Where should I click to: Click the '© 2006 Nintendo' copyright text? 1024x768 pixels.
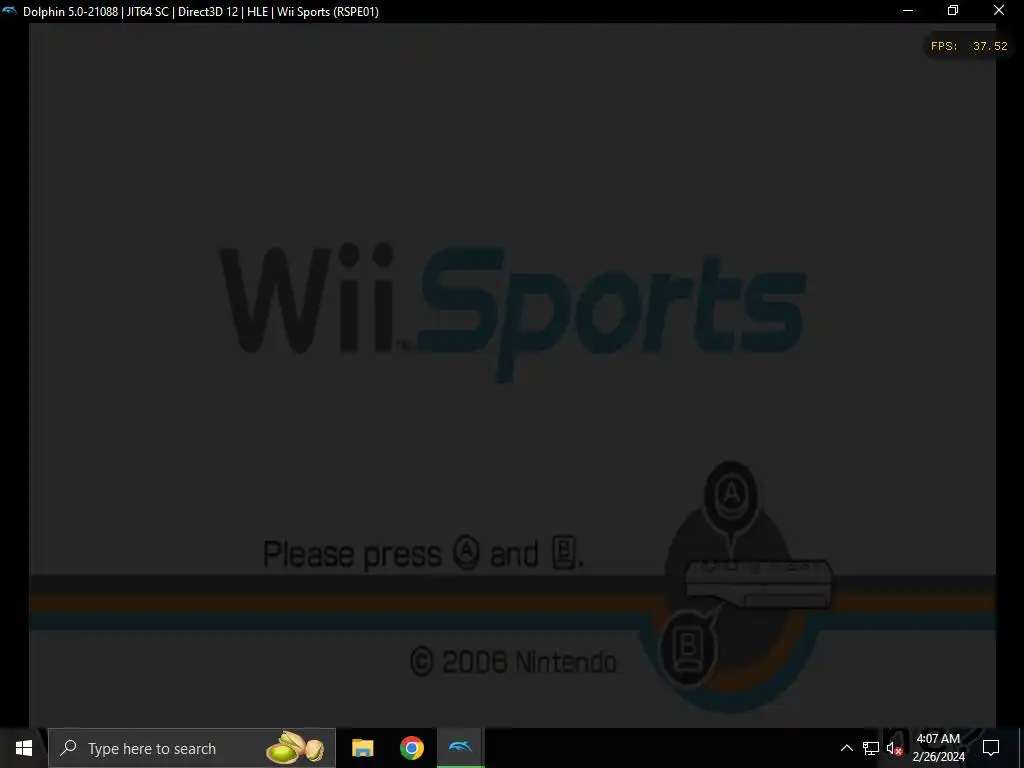click(x=513, y=662)
